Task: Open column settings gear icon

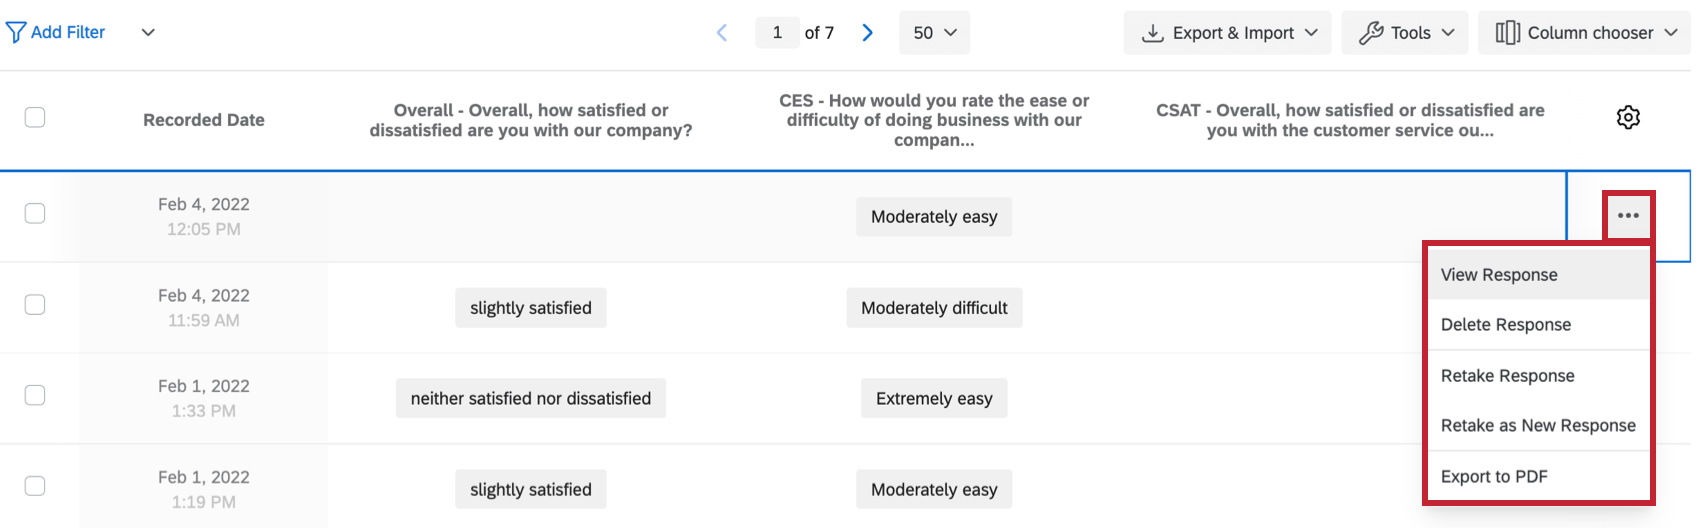Action: 1628,118
